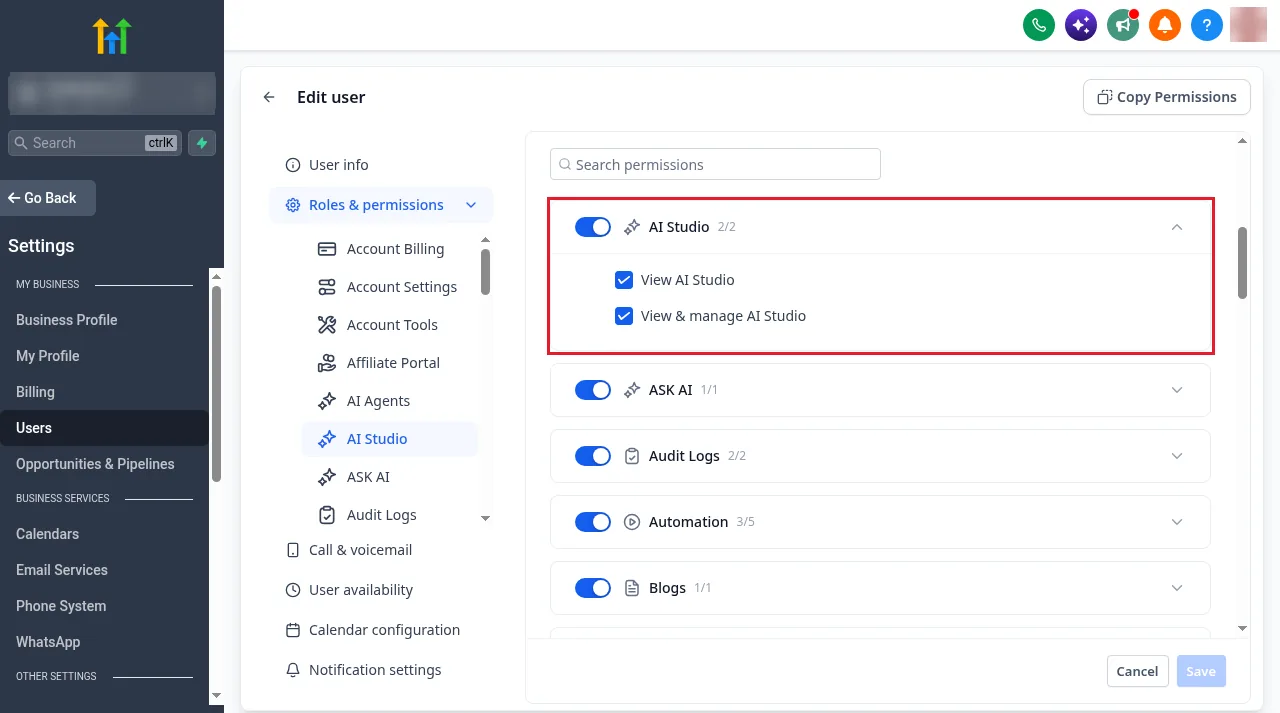Uncheck View & manage AI Studio checkbox

[624, 316]
